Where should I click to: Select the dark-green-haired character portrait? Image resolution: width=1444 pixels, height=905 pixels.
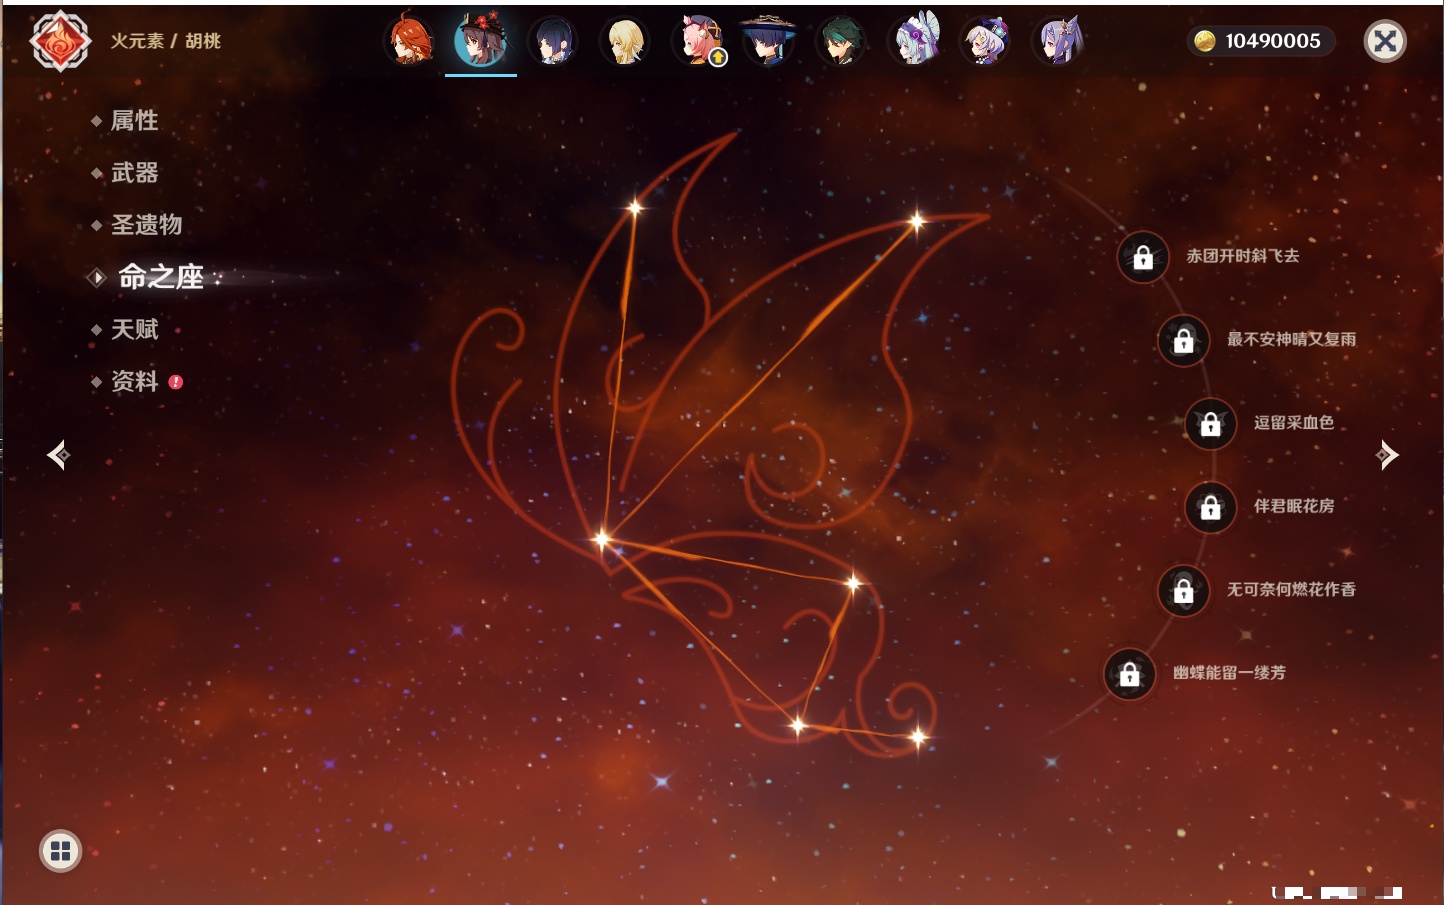click(840, 41)
